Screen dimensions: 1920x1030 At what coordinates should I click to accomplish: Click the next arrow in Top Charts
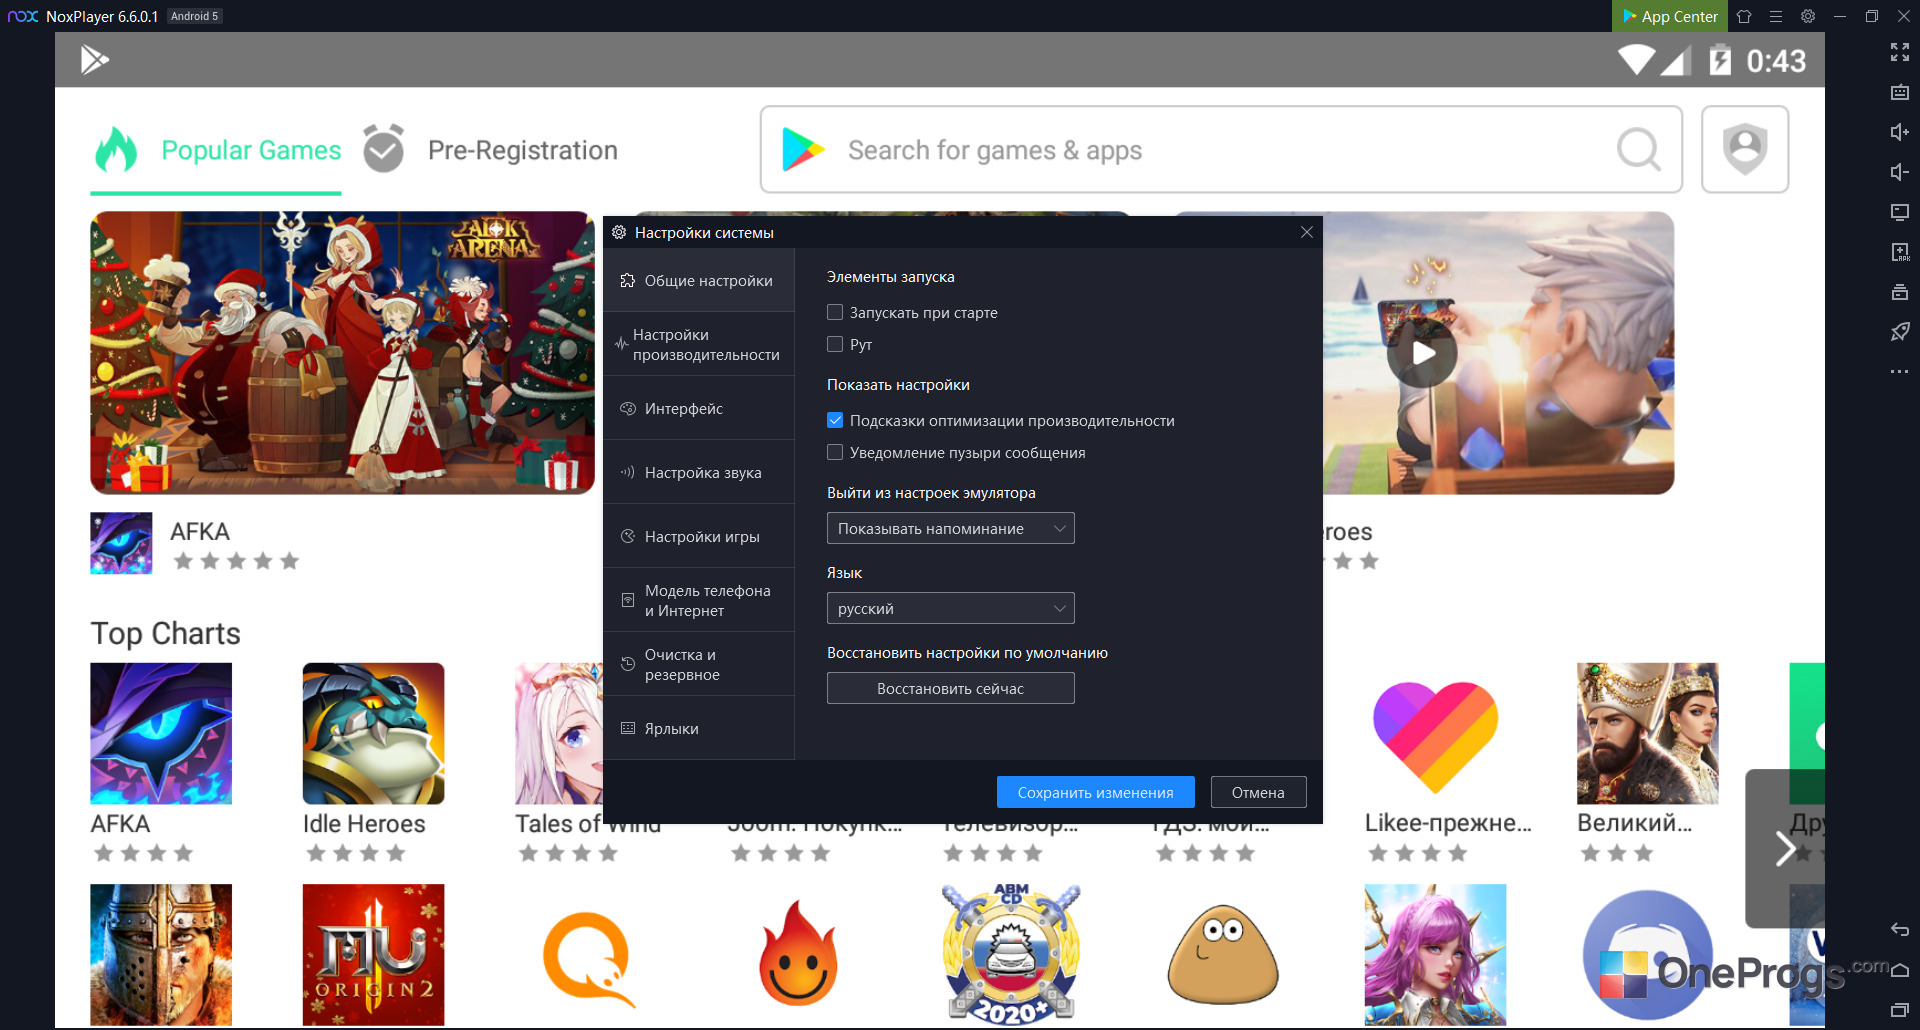(1785, 848)
